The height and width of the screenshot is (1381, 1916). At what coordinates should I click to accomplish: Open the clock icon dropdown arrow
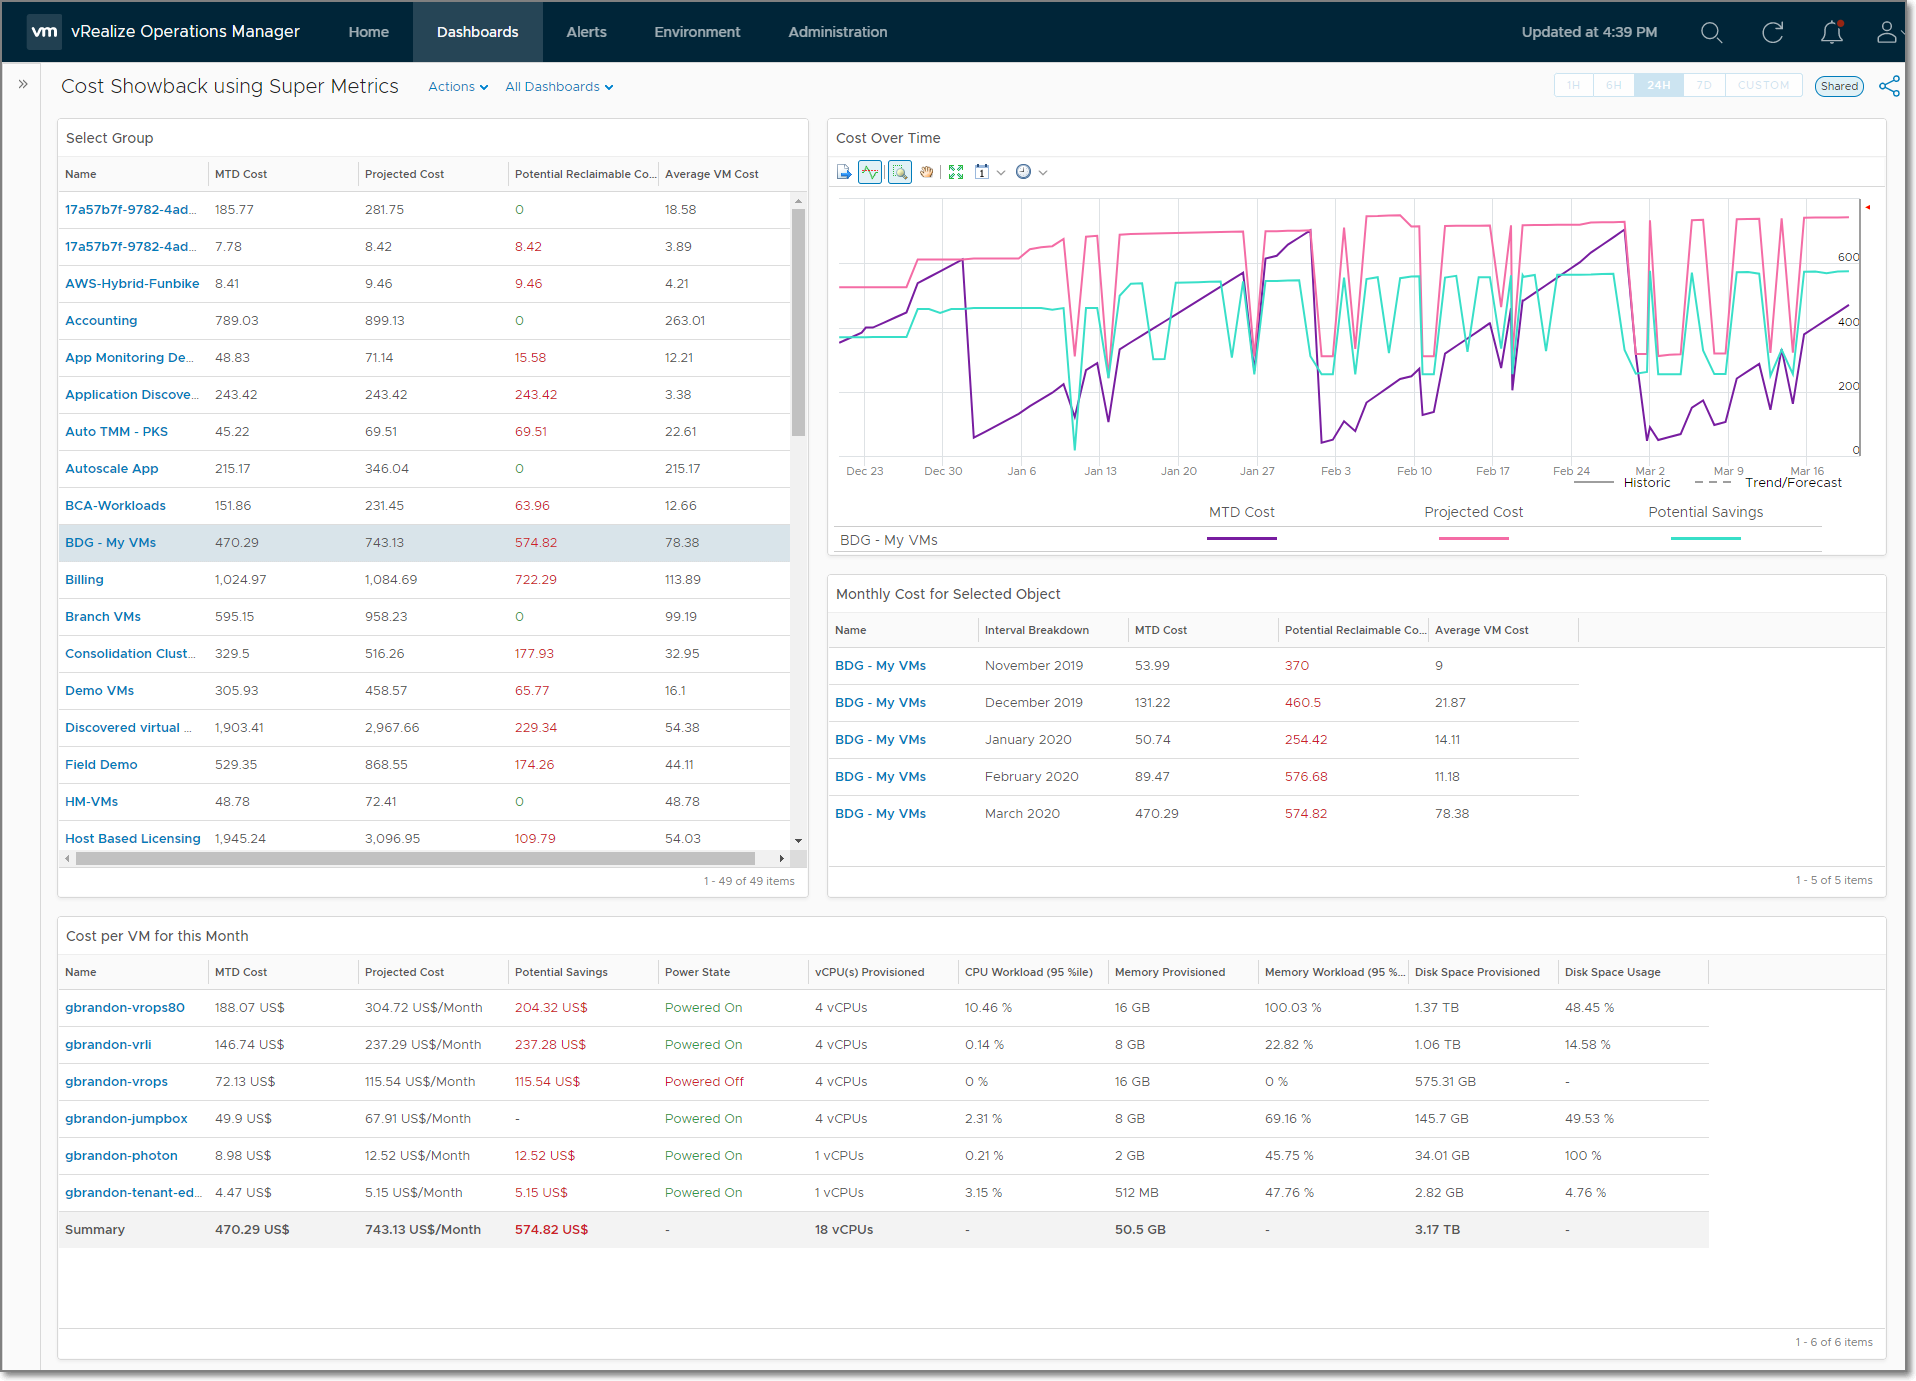pyautogui.click(x=1043, y=173)
